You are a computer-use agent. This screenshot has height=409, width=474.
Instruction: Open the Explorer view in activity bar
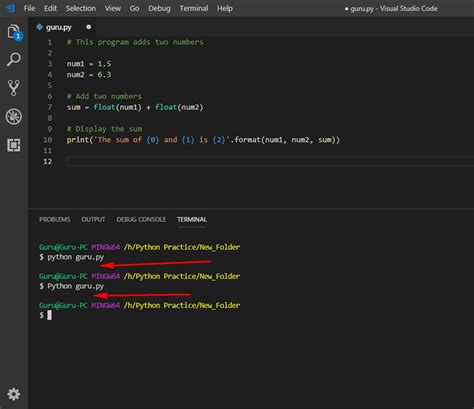pos(14,32)
